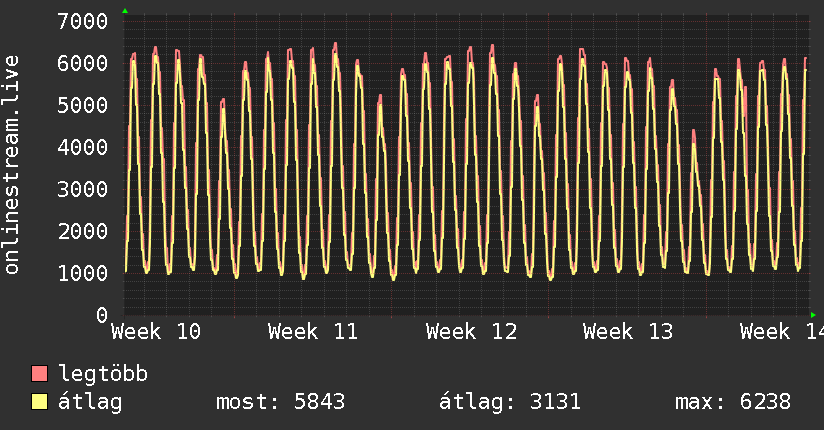
Task: Click the onlinestream.live vertical axis title
Action: (12, 165)
